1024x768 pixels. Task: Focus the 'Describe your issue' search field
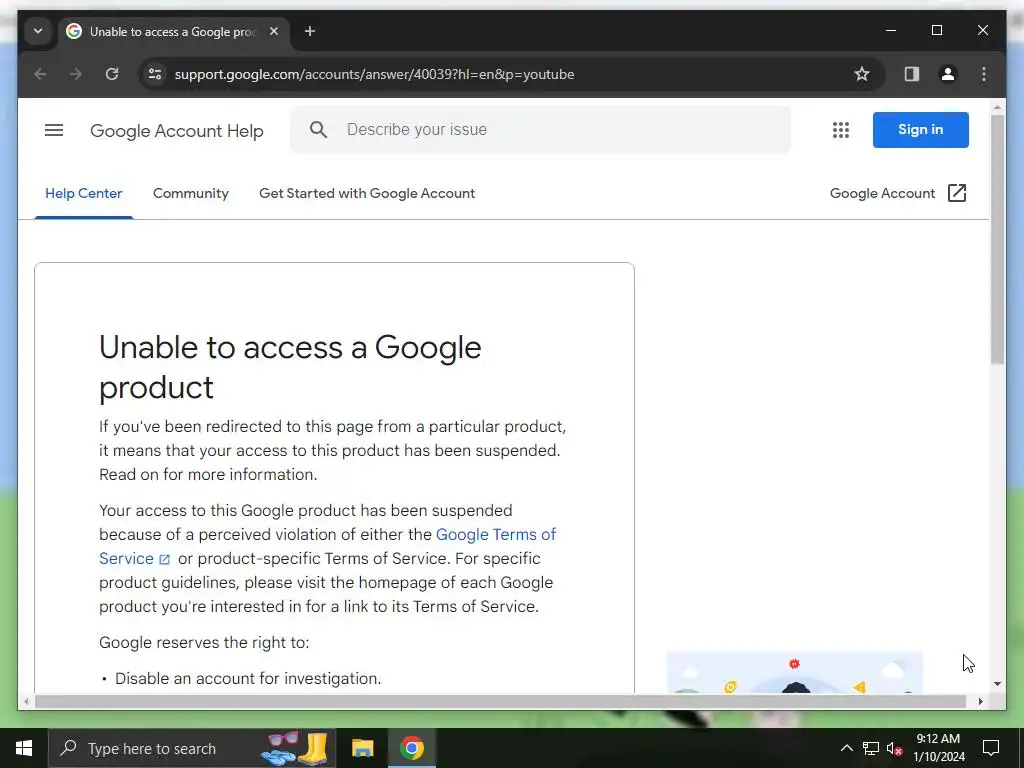540,129
